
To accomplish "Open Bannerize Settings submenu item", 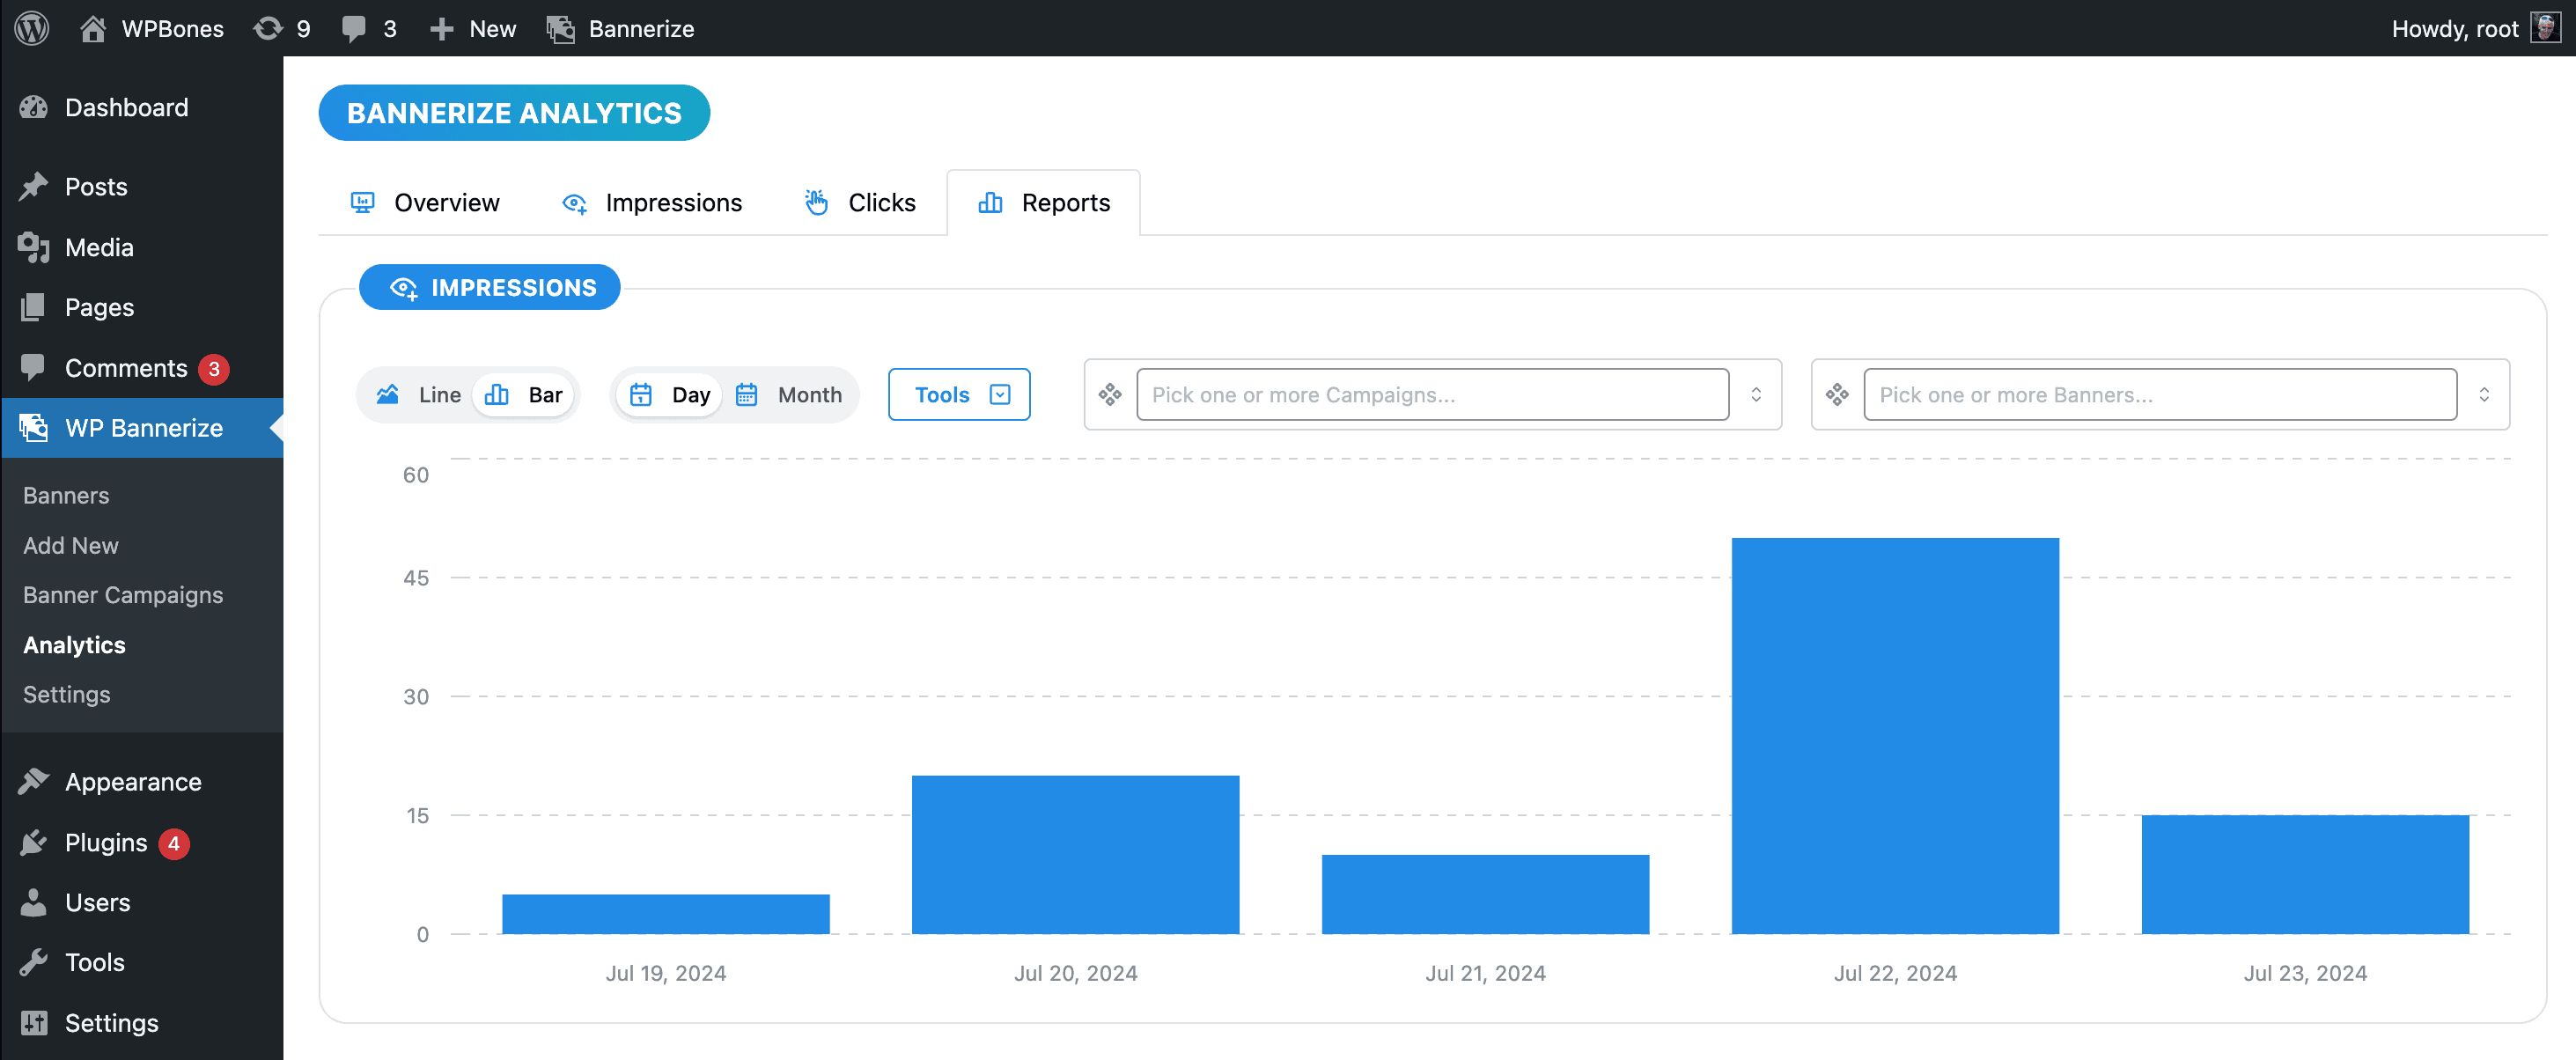I will (x=67, y=694).
